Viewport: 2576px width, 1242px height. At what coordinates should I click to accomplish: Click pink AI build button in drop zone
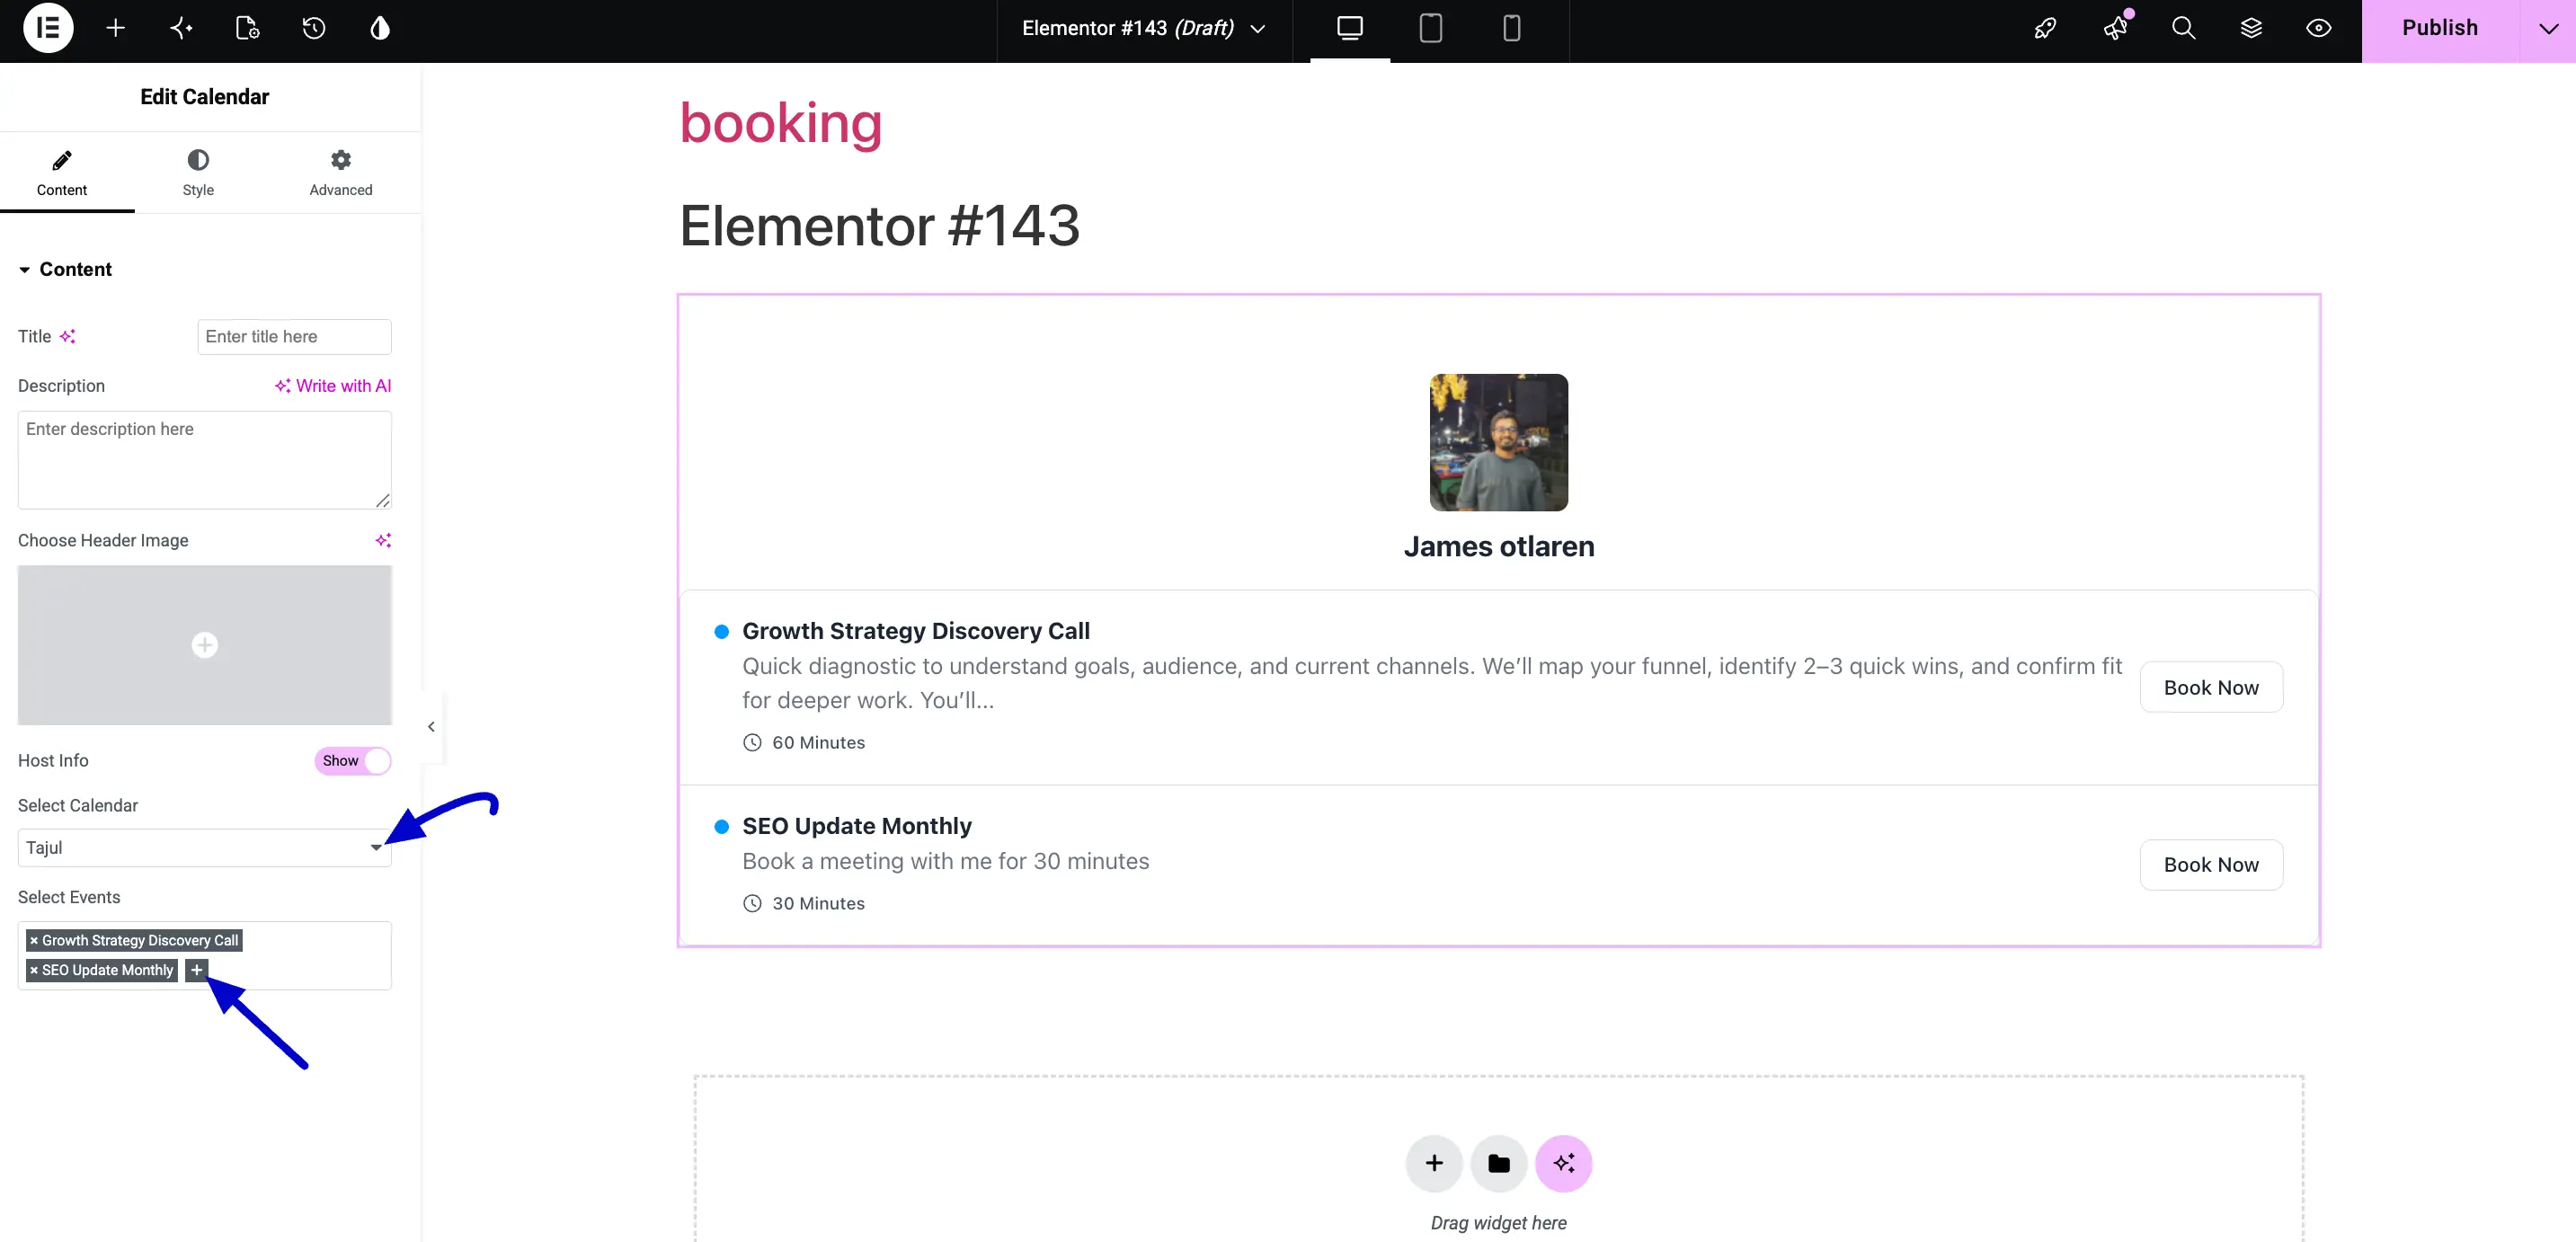(1564, 1164)
